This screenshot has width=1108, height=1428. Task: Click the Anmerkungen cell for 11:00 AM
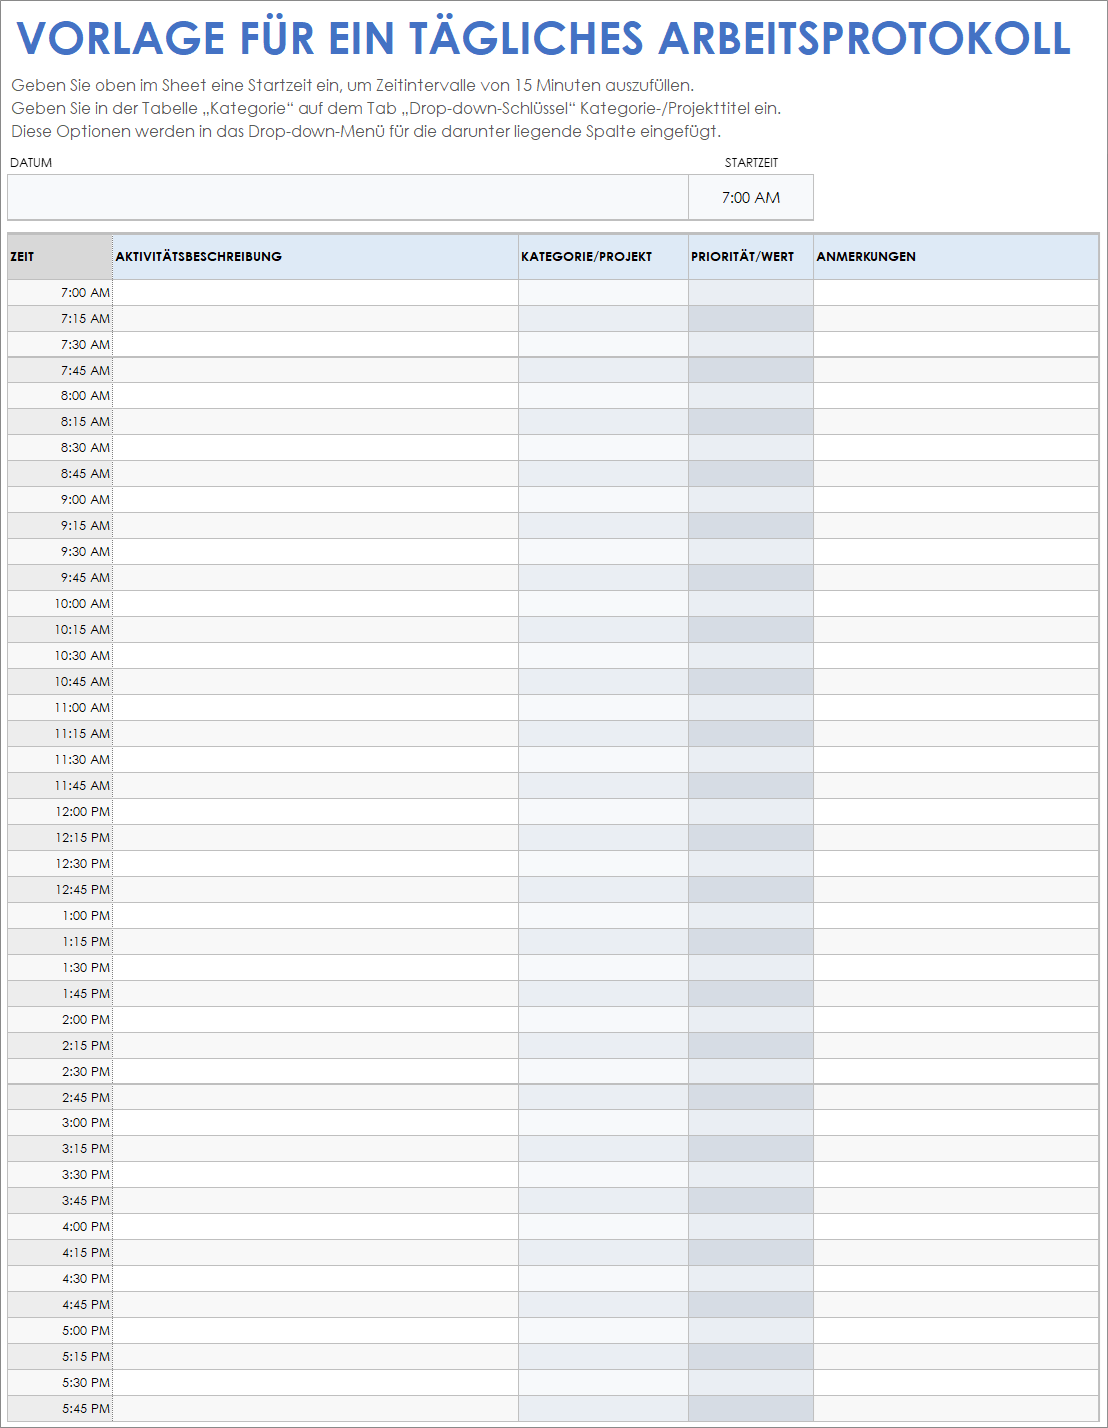coord(955,708)
